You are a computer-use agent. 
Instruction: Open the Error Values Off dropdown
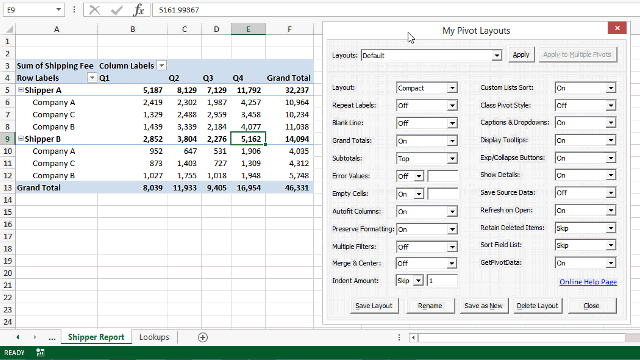tap(419, 176)
